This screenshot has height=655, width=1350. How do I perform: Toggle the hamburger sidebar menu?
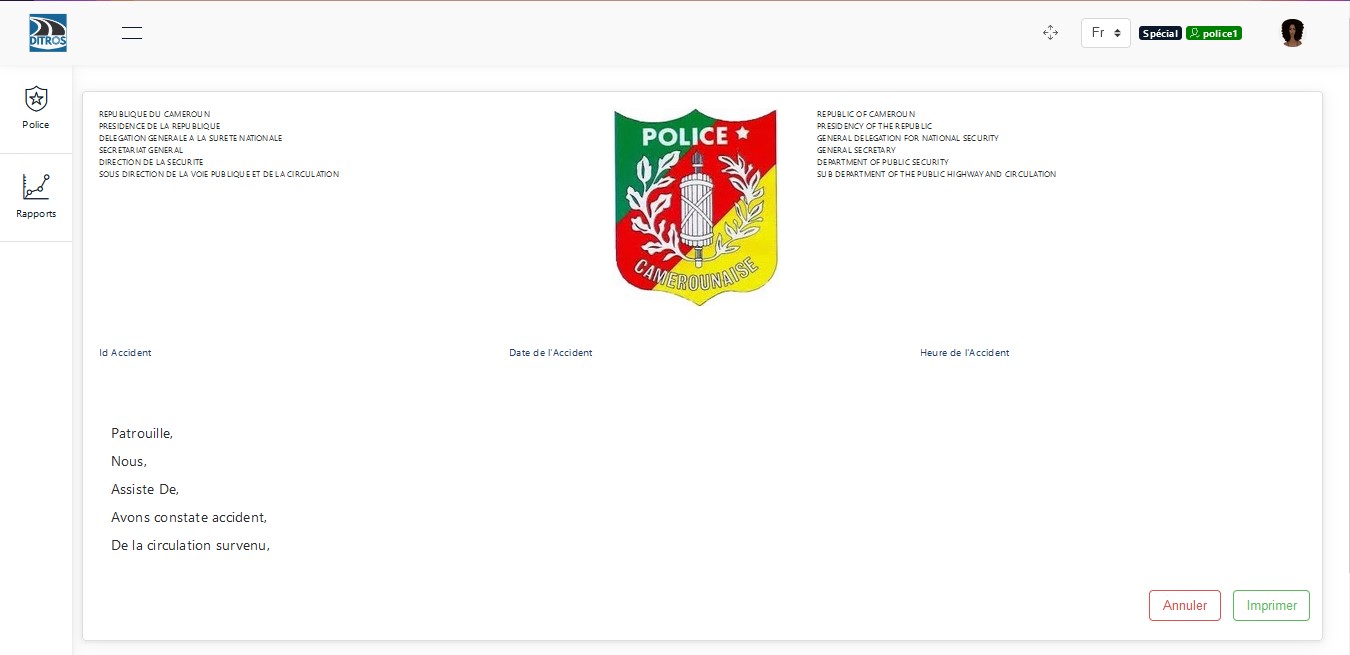point(132,33)
